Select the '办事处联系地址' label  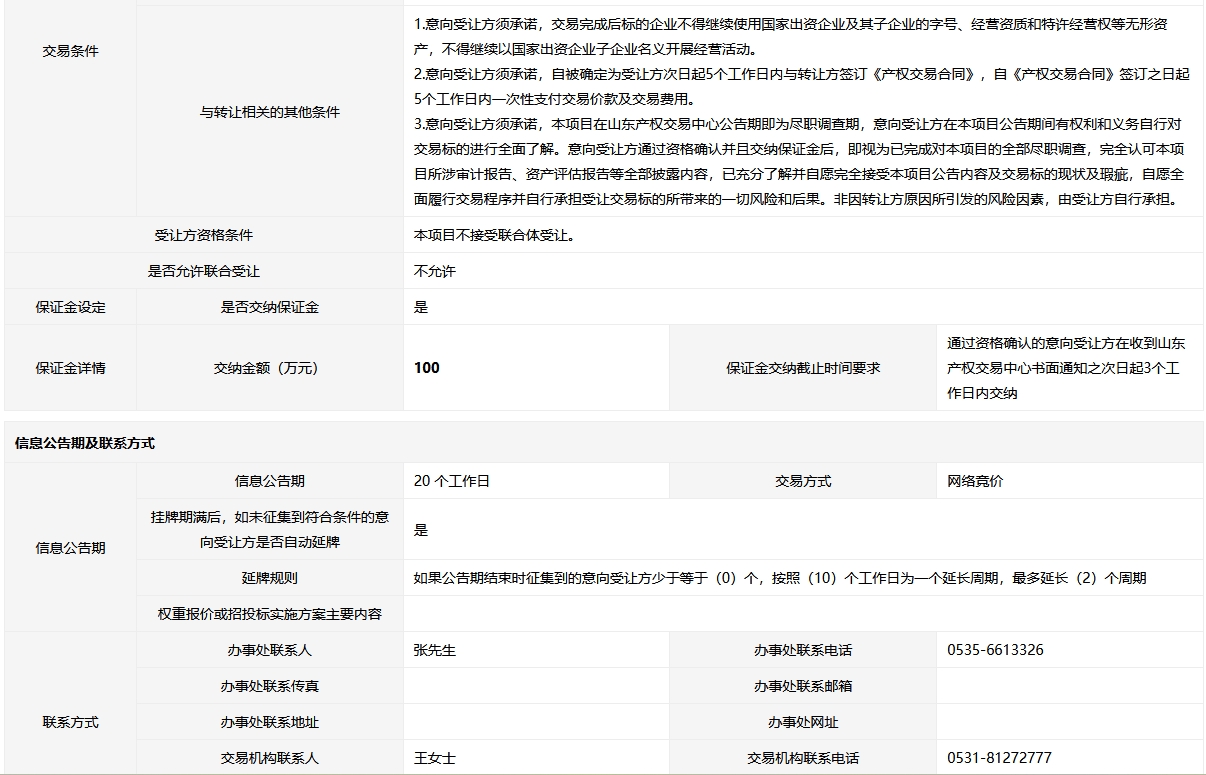pyautogui.click(x=269, y=722)
